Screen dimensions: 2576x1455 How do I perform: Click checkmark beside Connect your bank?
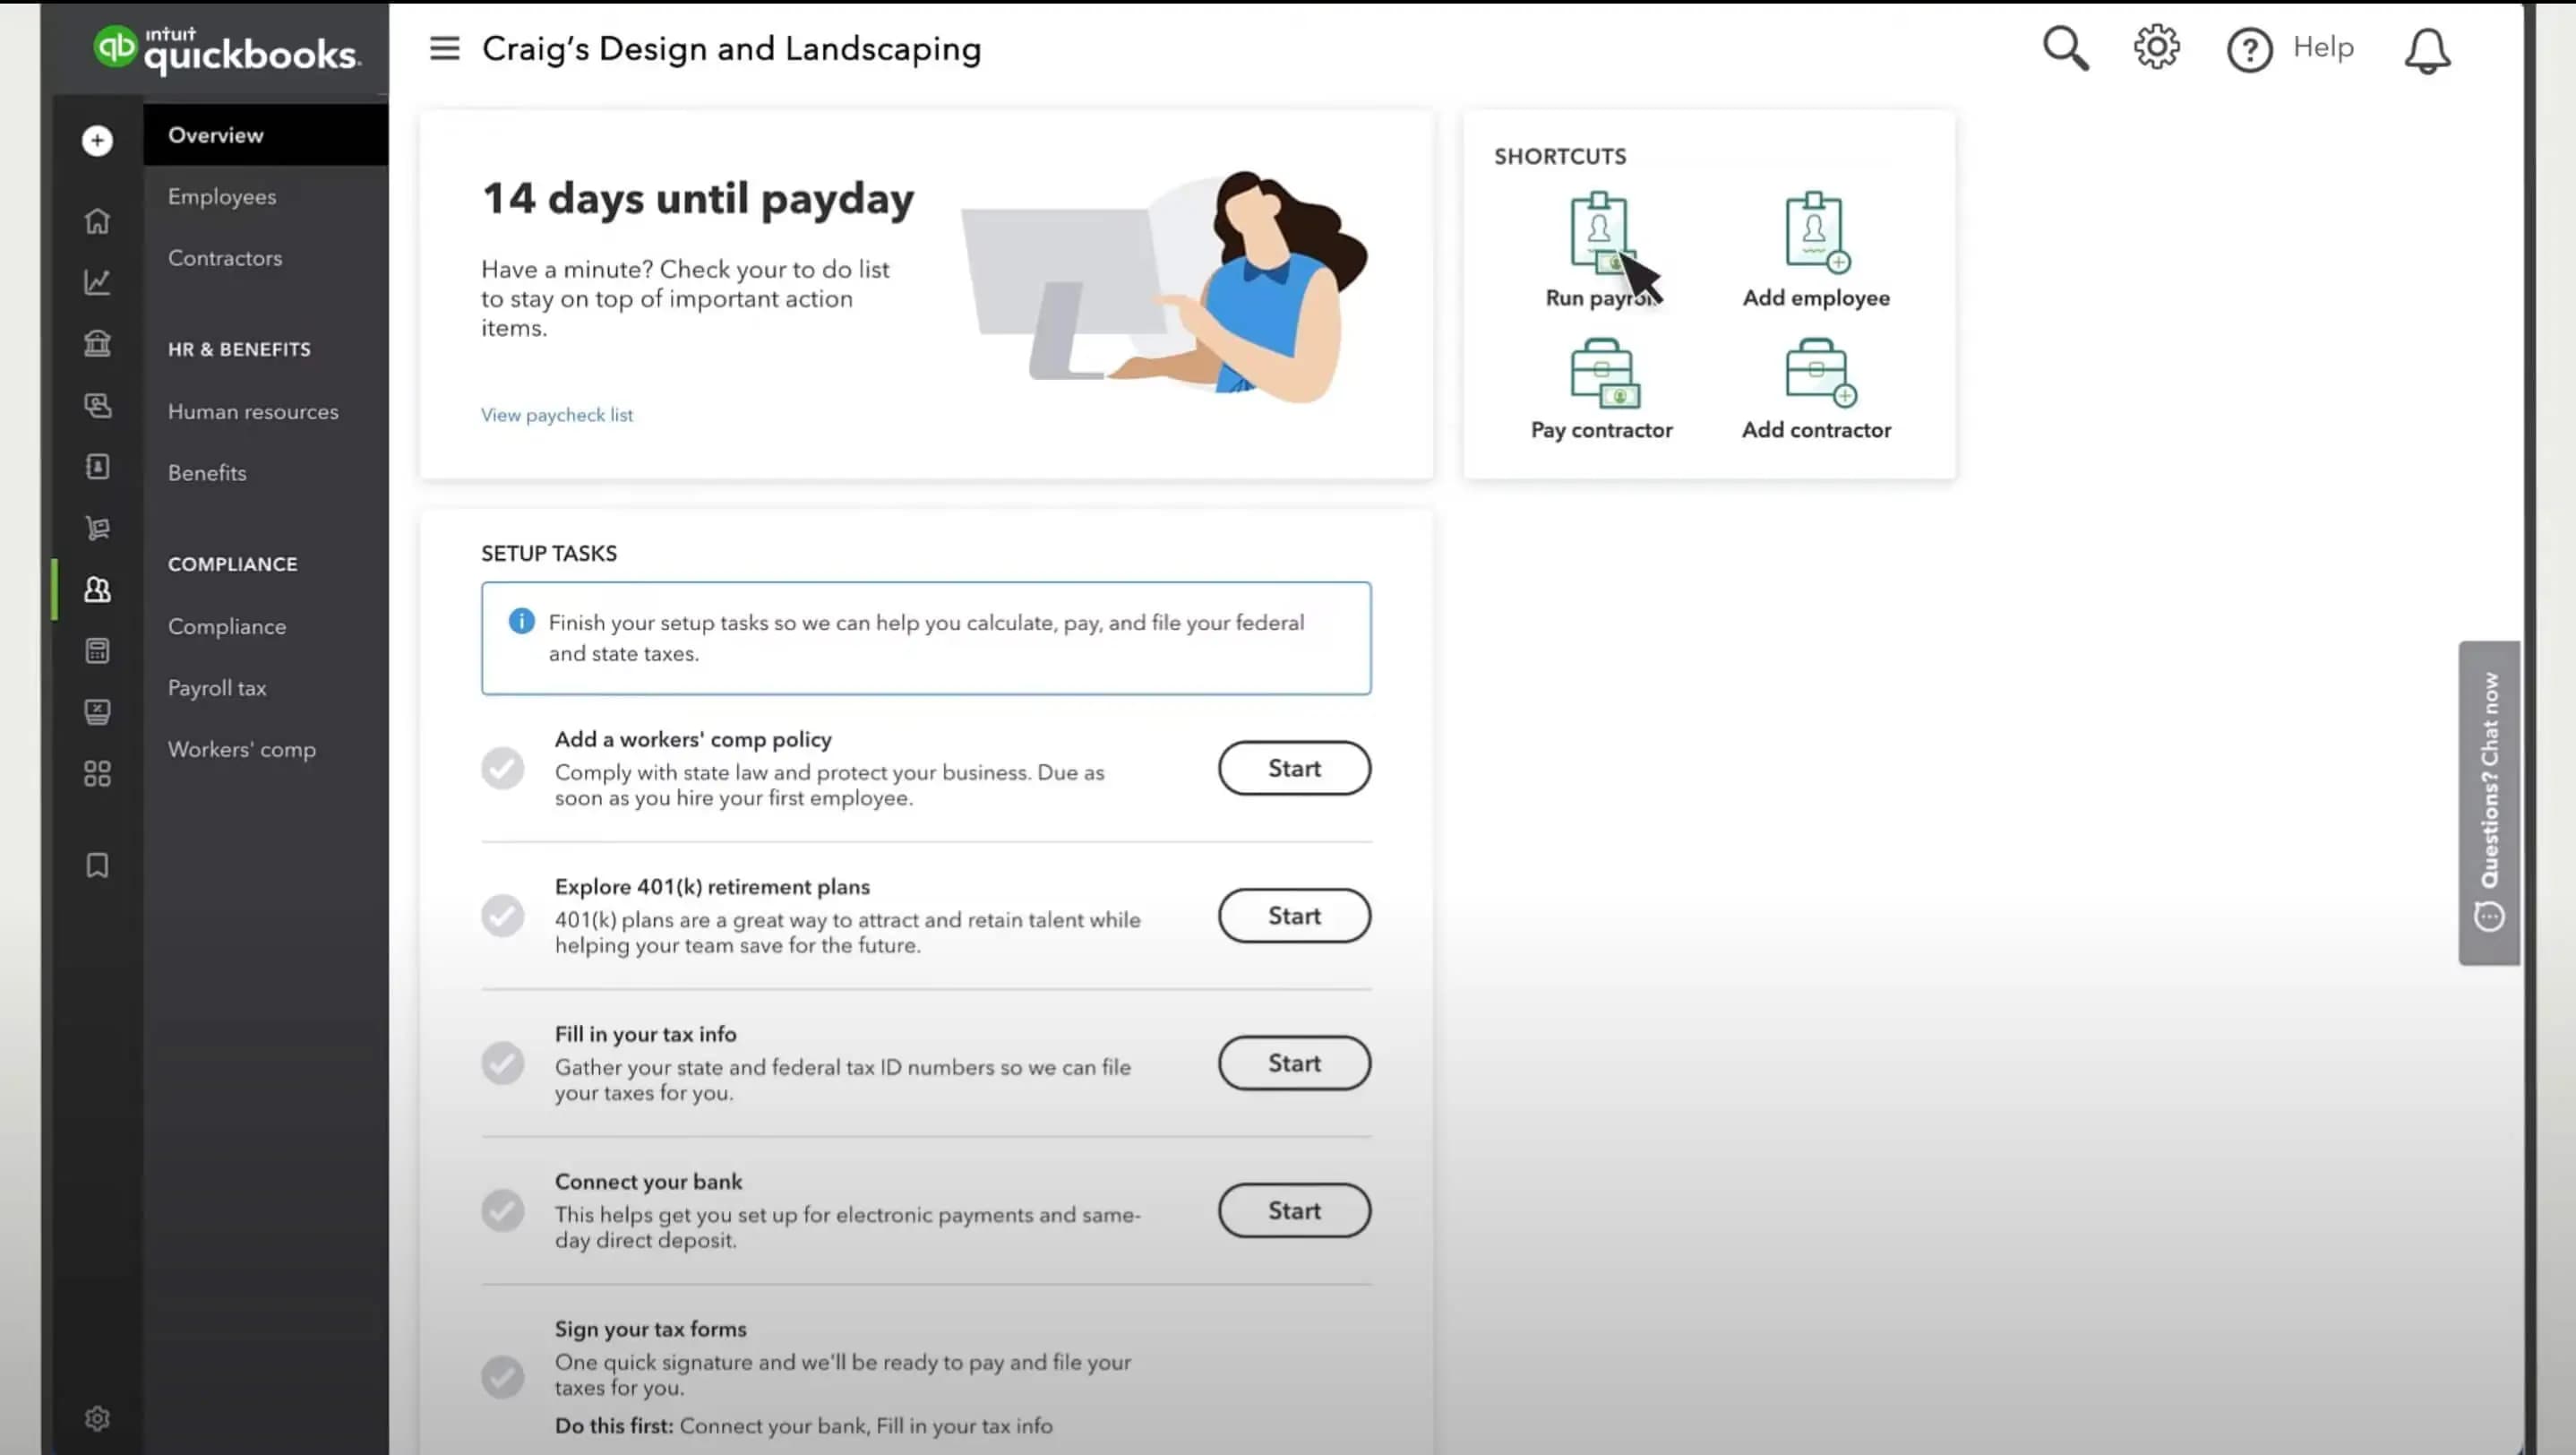point(502,1211)
